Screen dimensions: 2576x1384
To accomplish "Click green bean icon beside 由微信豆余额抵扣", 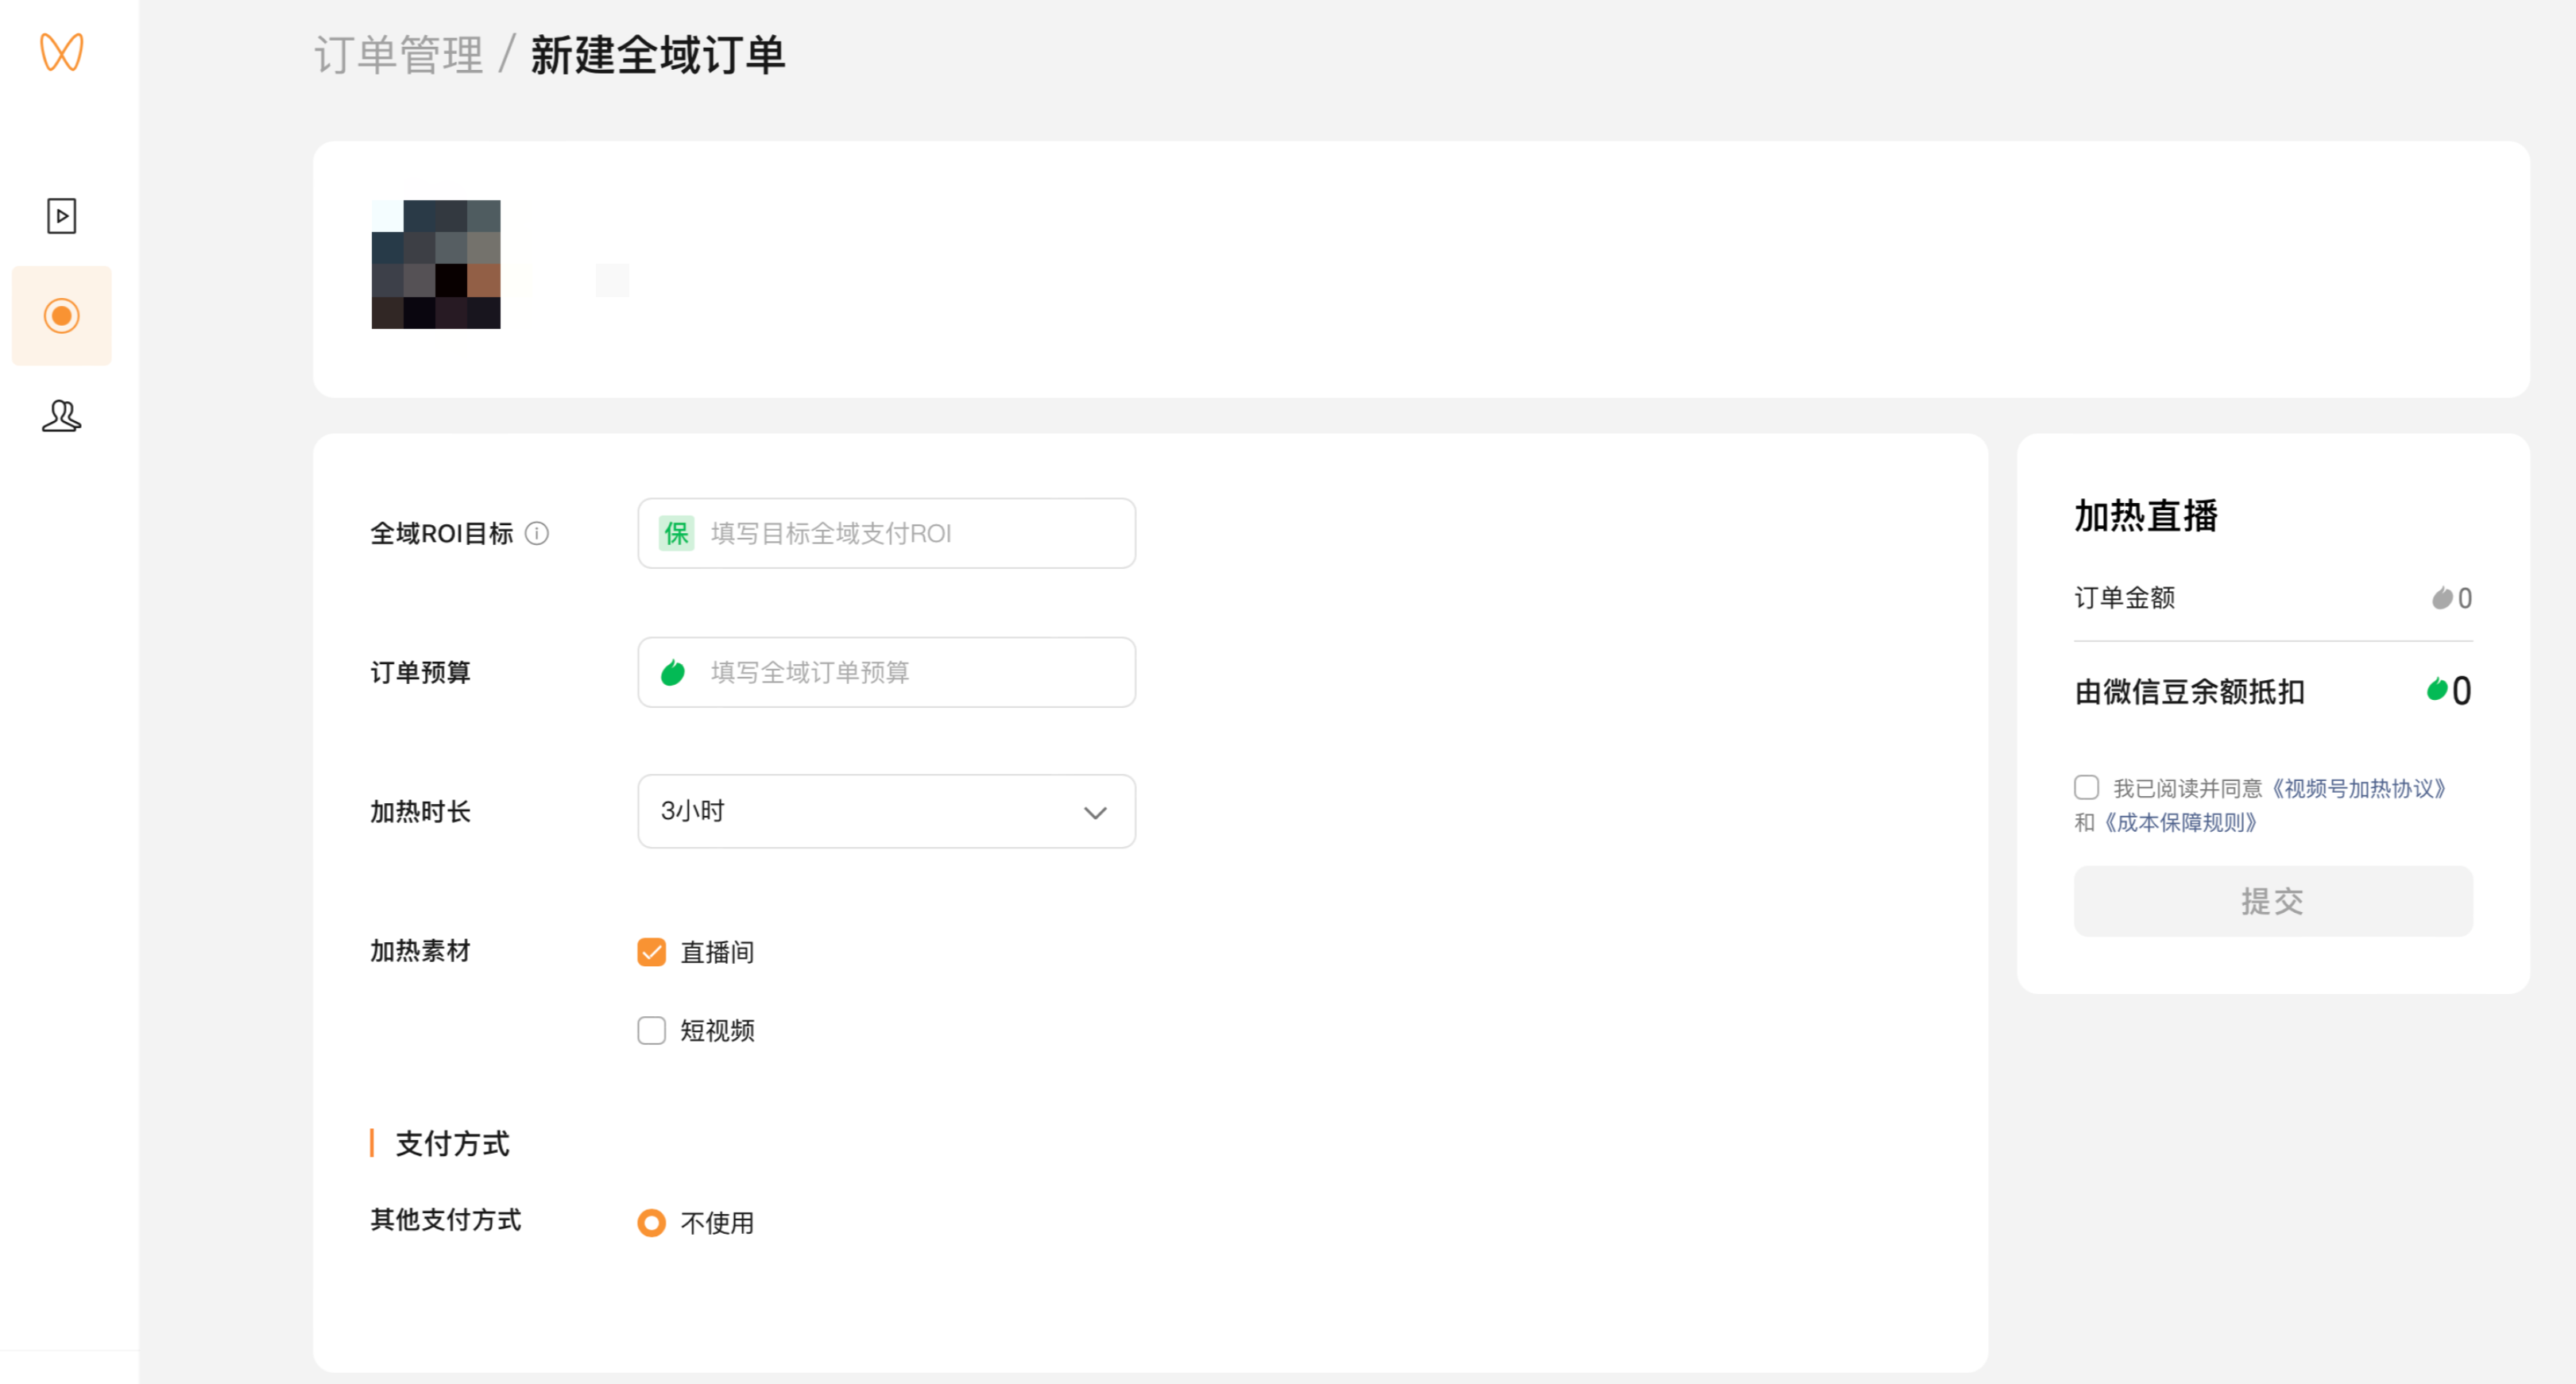I will tap(2437, 689).
